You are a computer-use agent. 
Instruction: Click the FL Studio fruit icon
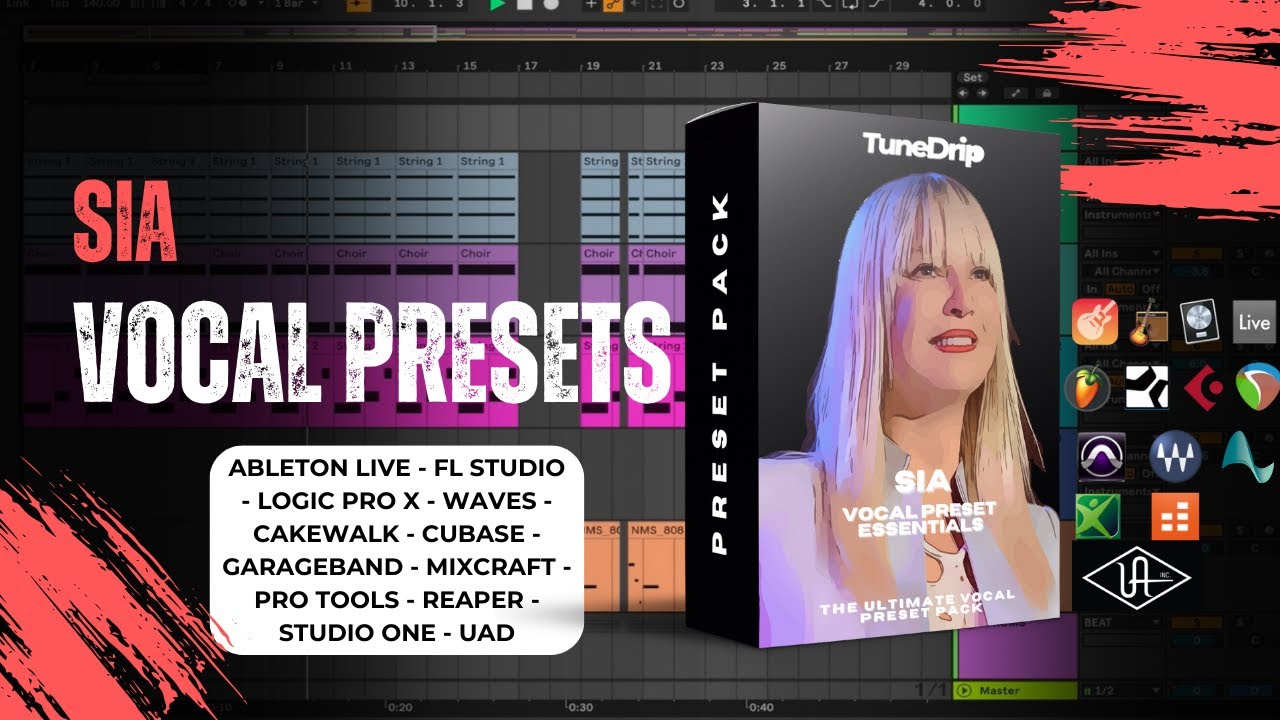tap(1088, 387)
